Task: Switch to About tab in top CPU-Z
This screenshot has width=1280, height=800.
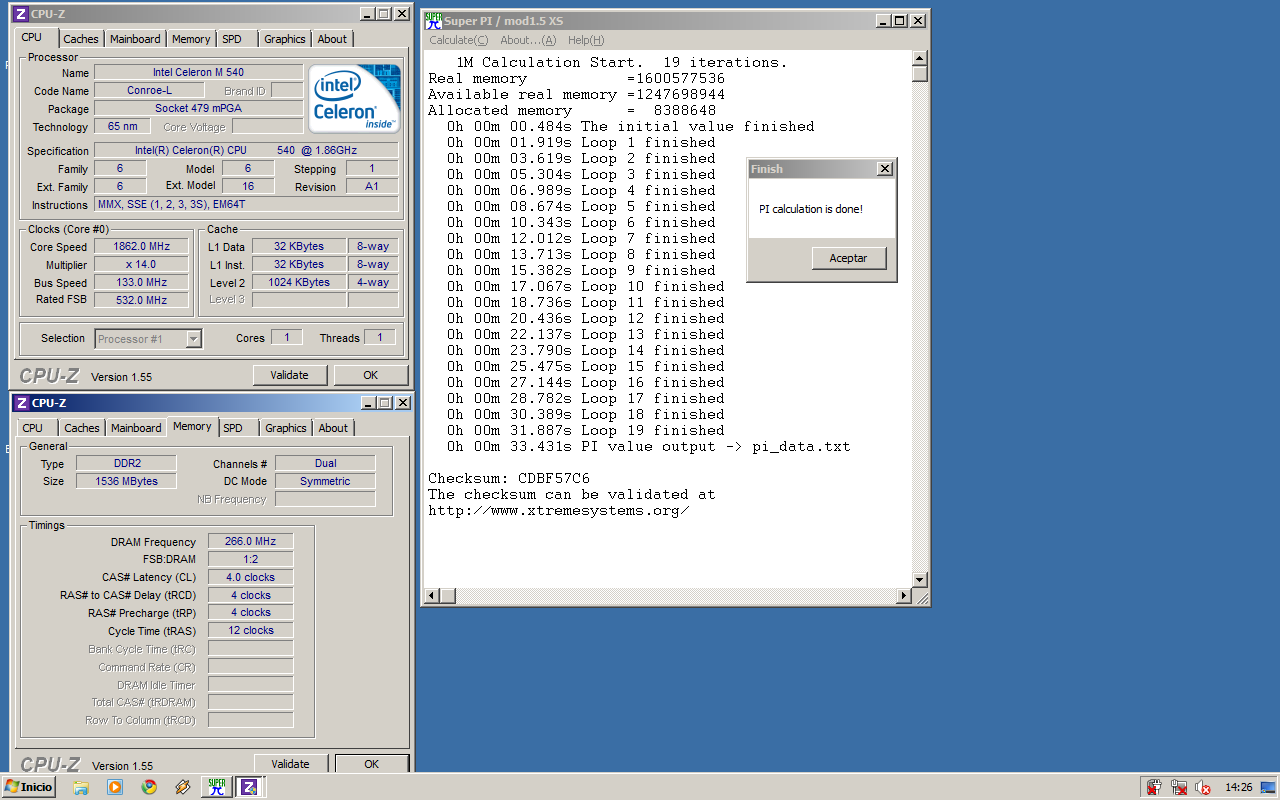Action: click(332, 39)
